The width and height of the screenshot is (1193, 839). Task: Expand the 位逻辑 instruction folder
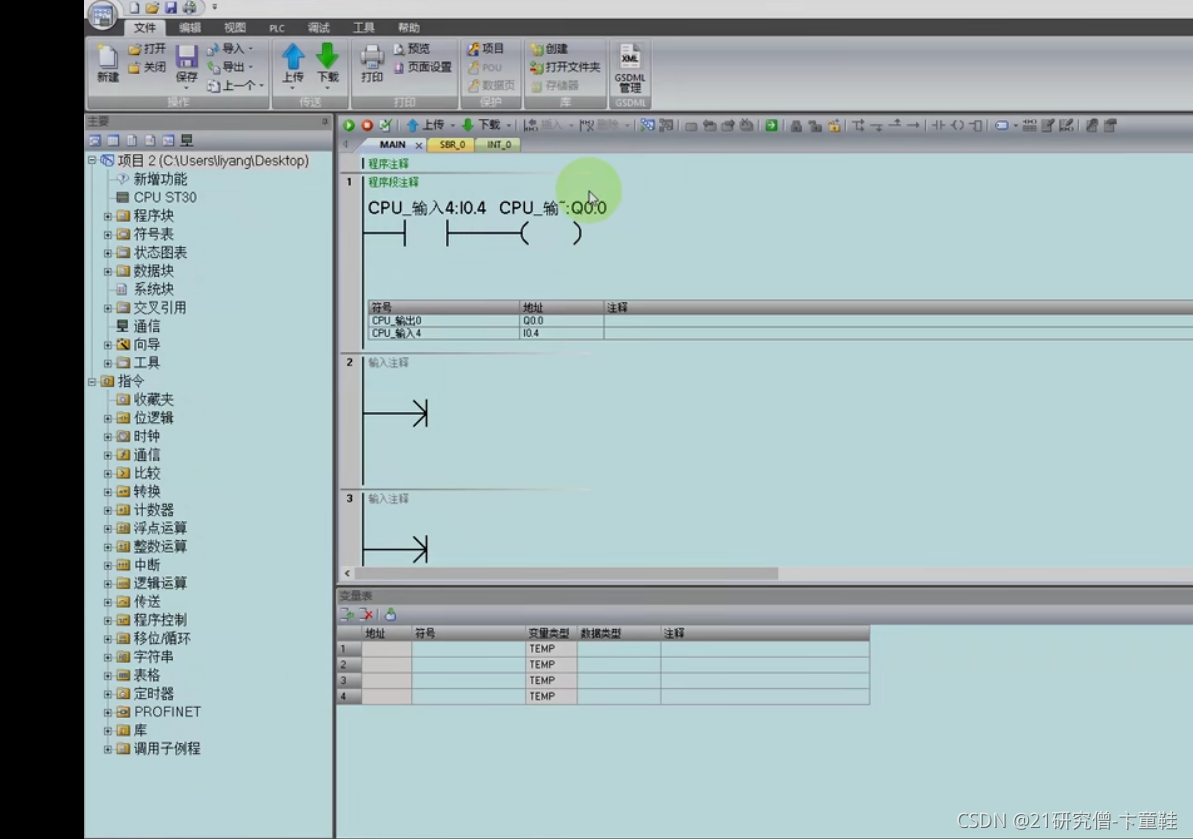coord(108,418)
